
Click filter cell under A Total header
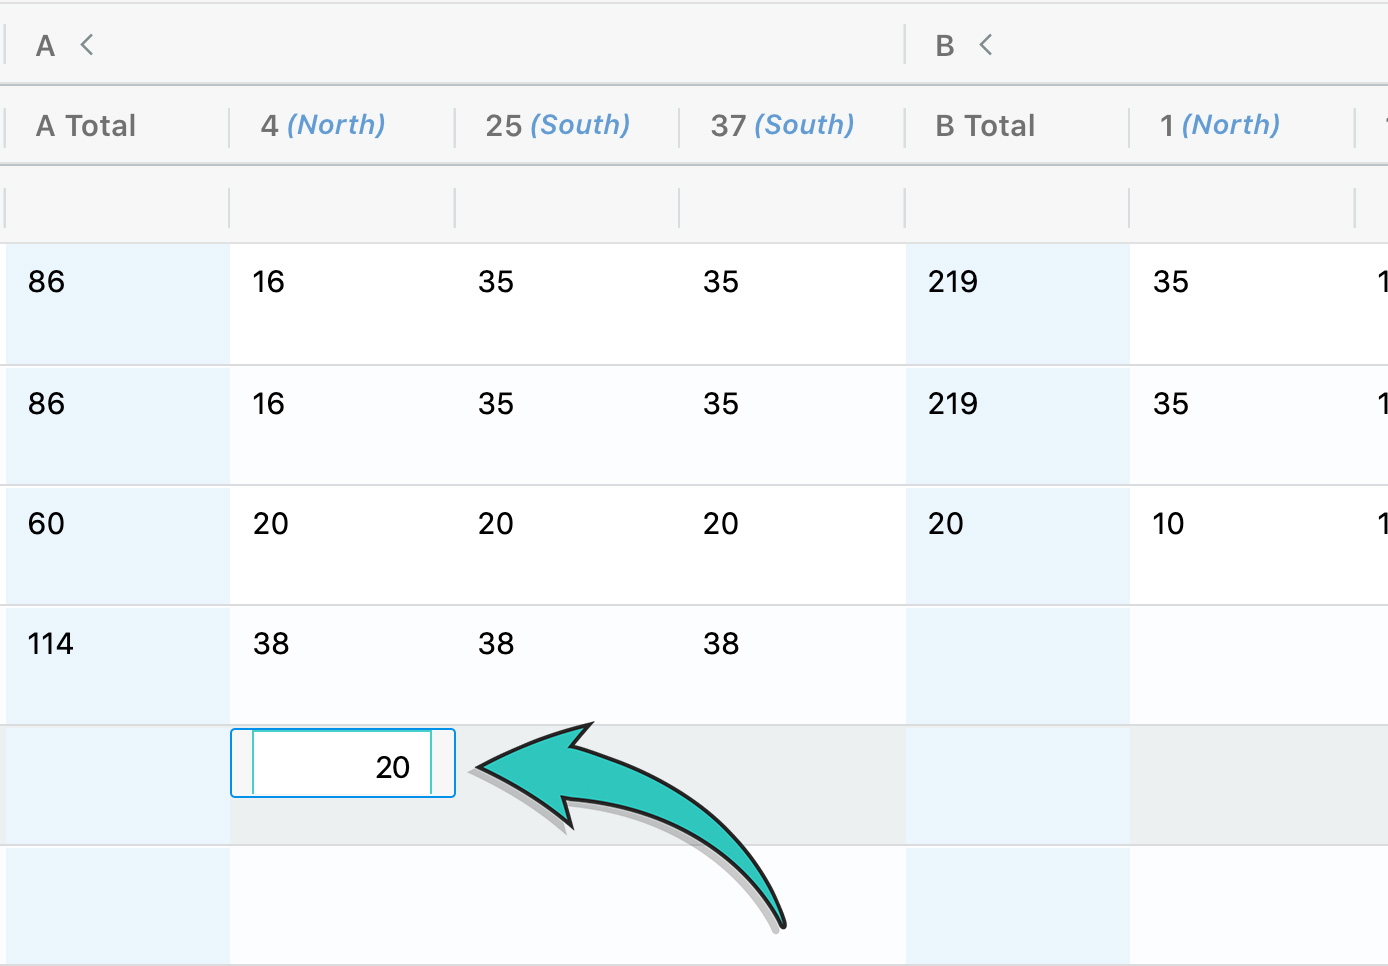[x=117, y=207]
